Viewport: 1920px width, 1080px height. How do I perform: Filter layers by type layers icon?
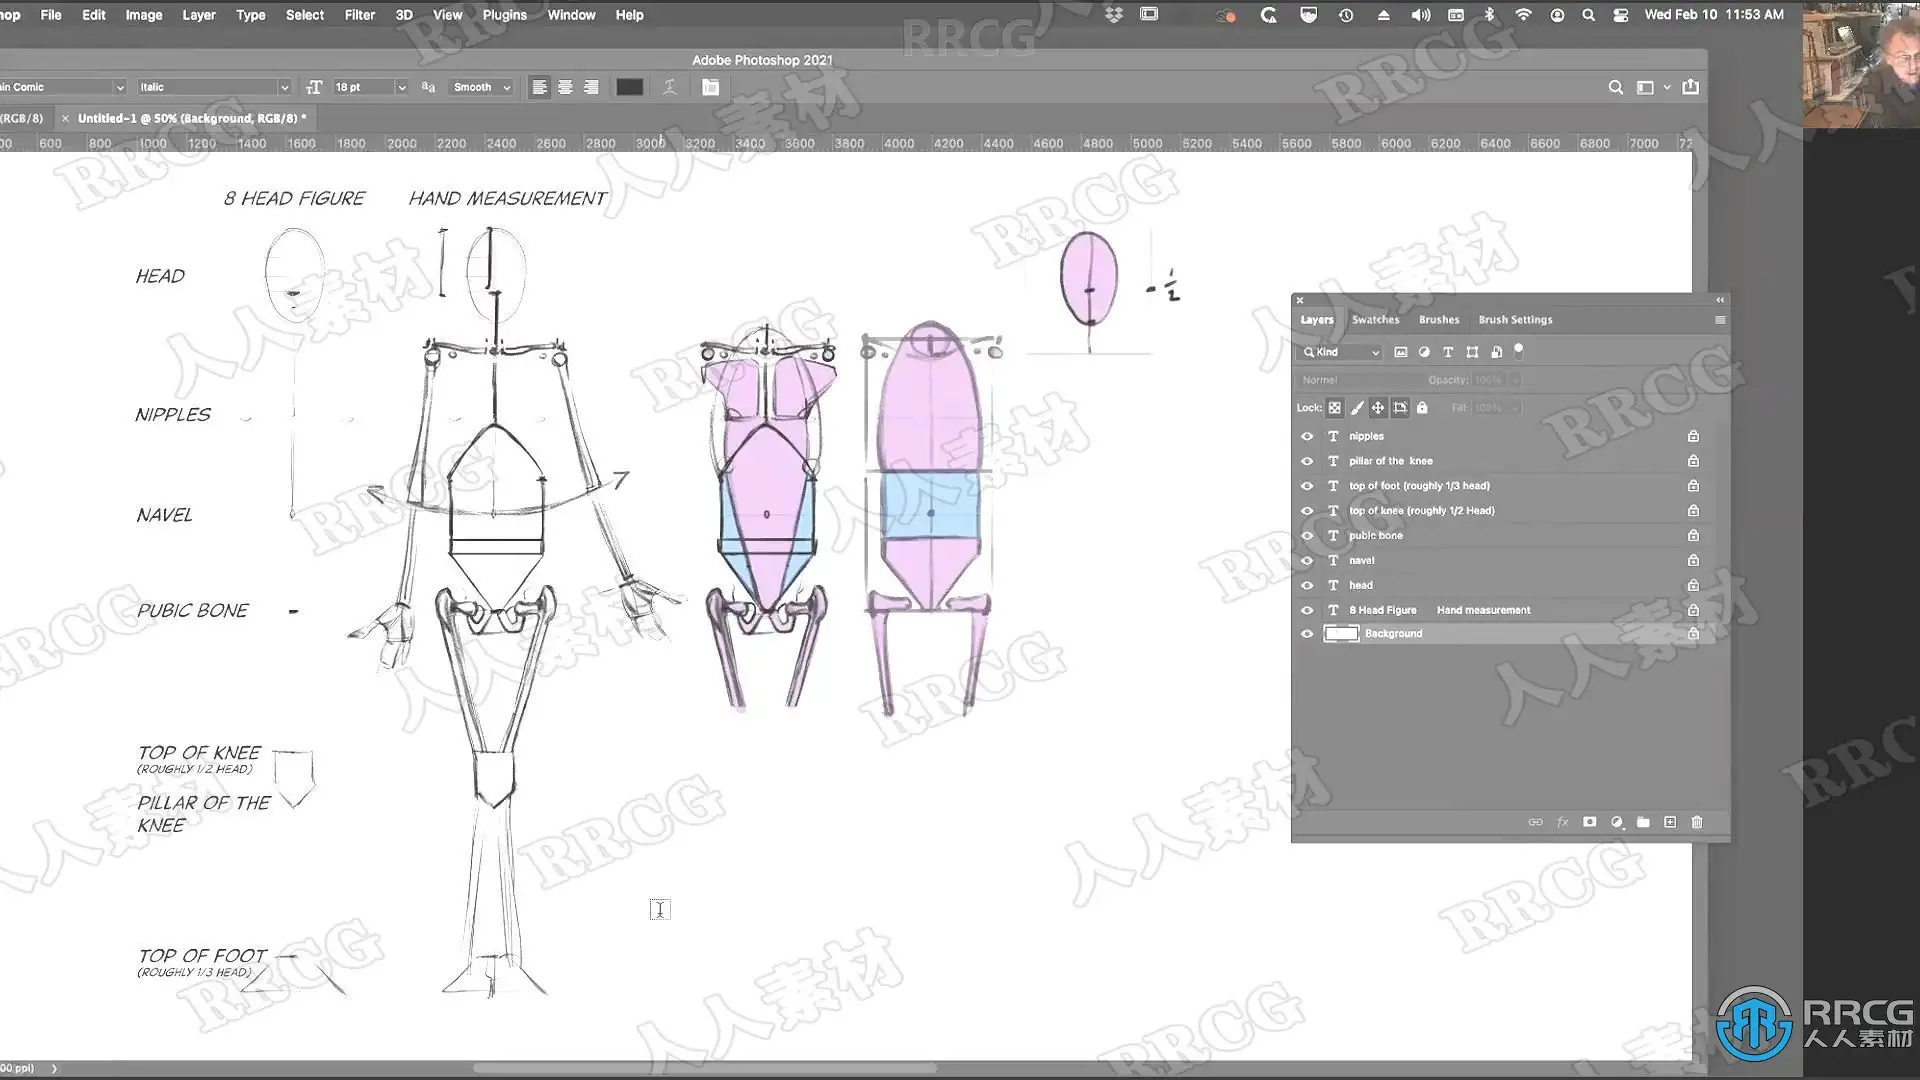point(1447,352)
